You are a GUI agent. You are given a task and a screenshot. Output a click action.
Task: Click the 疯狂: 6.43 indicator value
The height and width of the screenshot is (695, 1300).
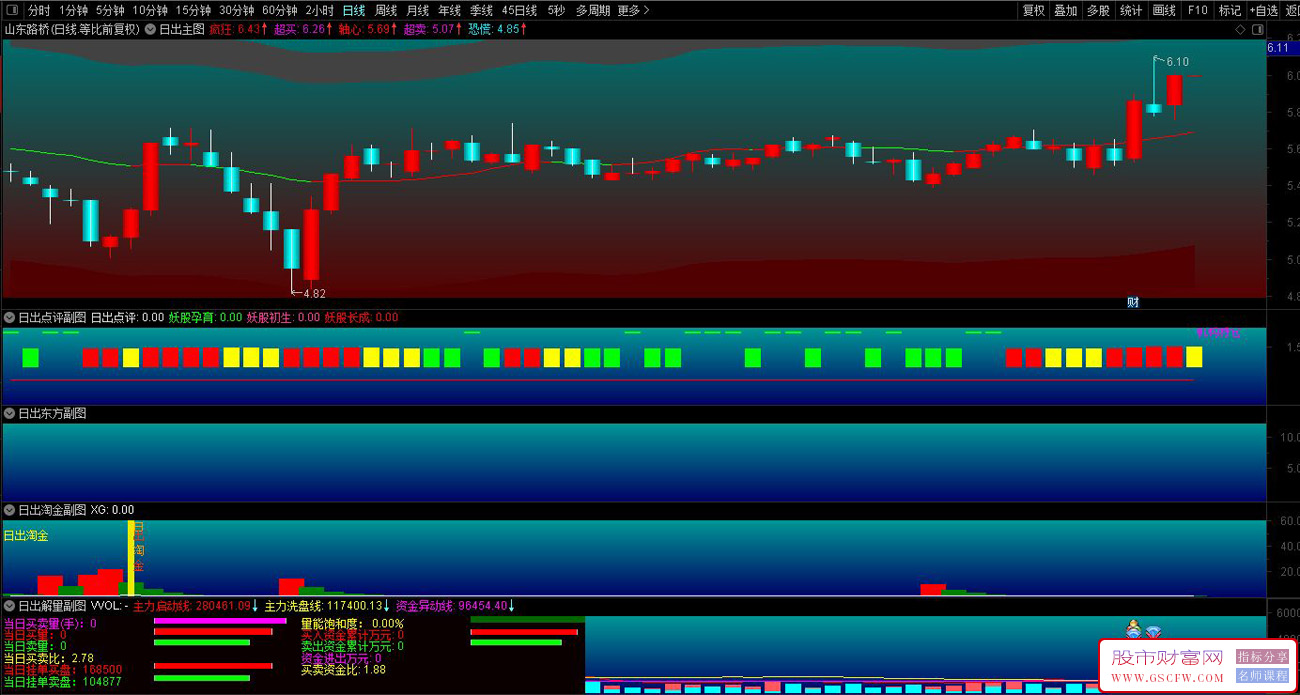coord(237,29)
